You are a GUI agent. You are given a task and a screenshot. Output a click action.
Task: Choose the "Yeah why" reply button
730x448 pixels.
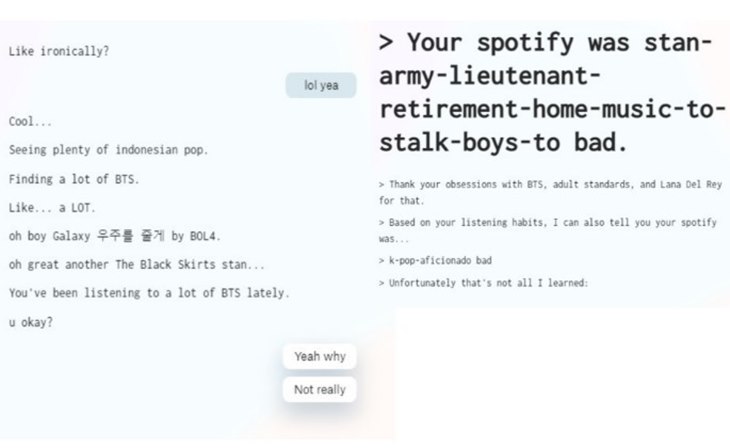pyautogui.click(x=319, y=357)
